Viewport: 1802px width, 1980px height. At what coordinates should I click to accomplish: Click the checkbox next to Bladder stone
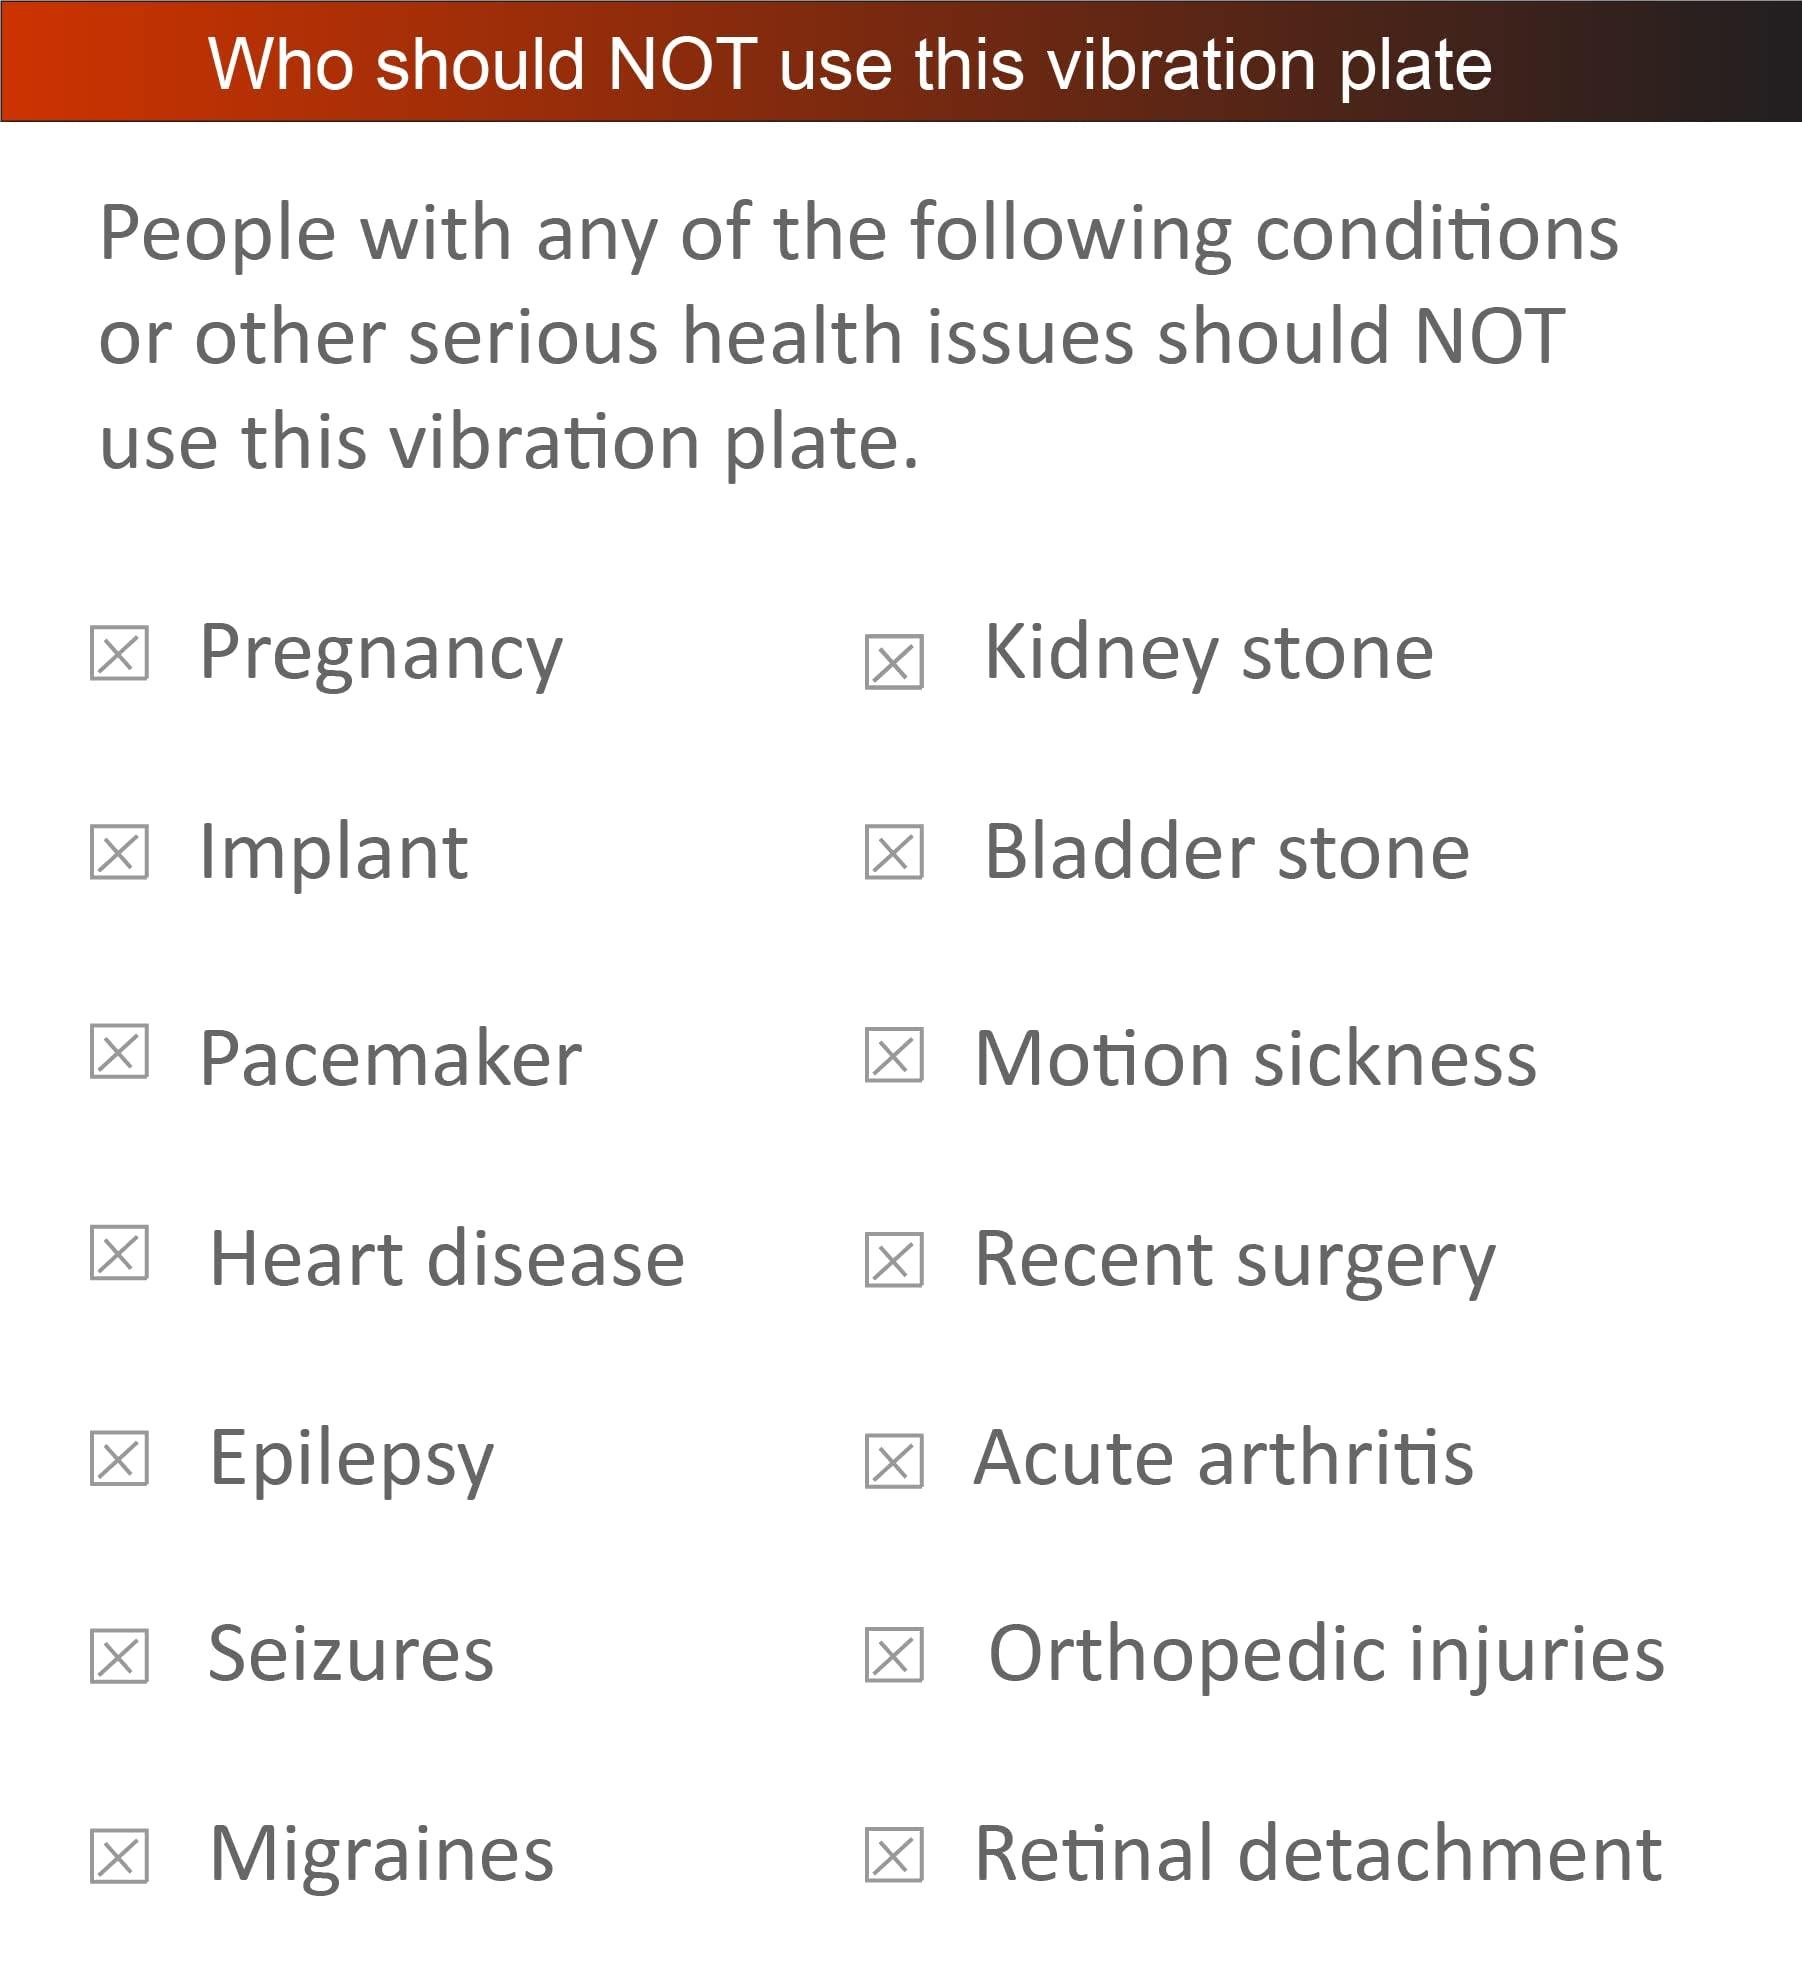click(894, 852)
